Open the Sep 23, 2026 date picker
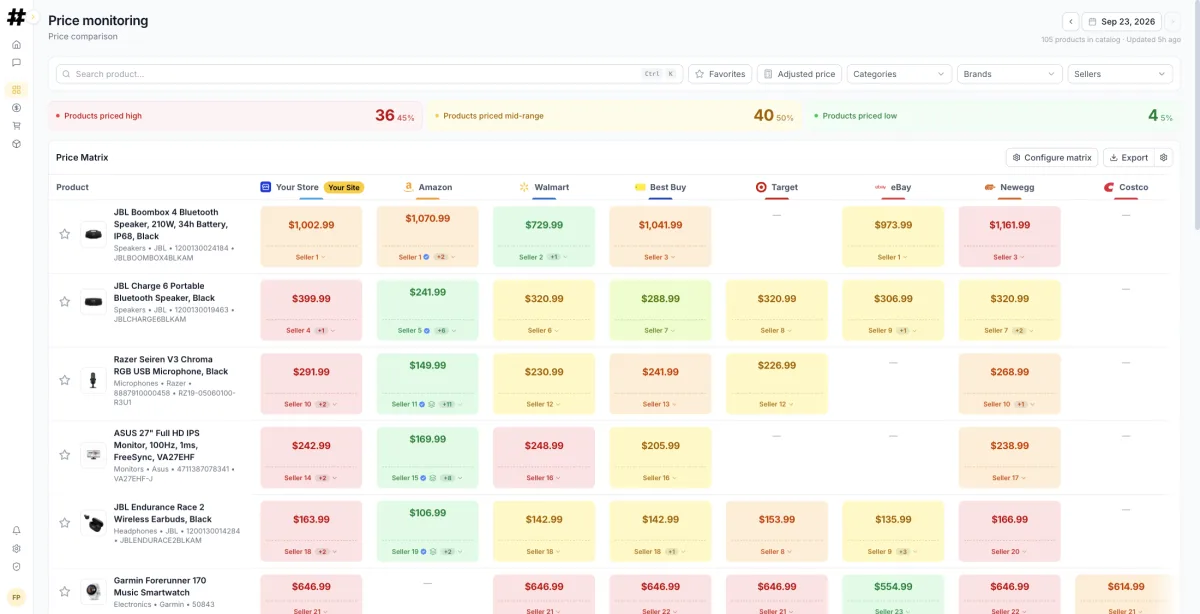Viewport: 1200px width, 614px height. [x=1121, y=21]
